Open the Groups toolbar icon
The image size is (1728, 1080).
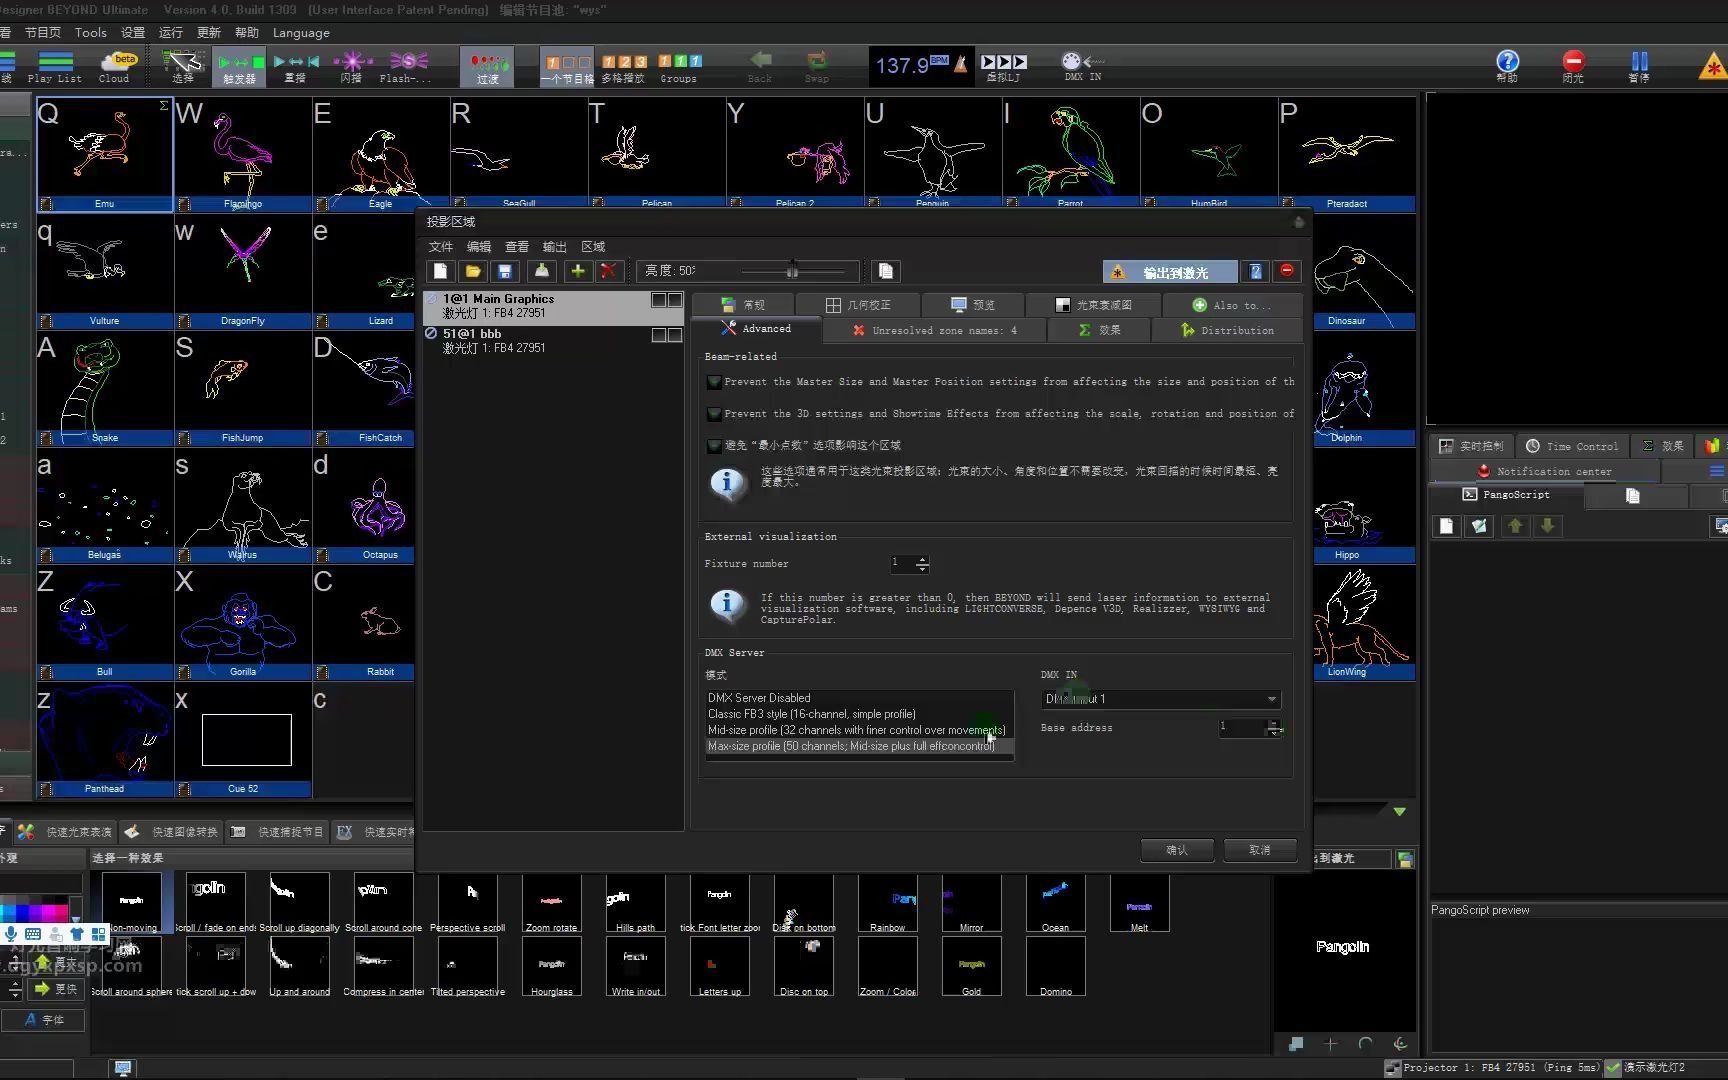(x=679, y=67)
